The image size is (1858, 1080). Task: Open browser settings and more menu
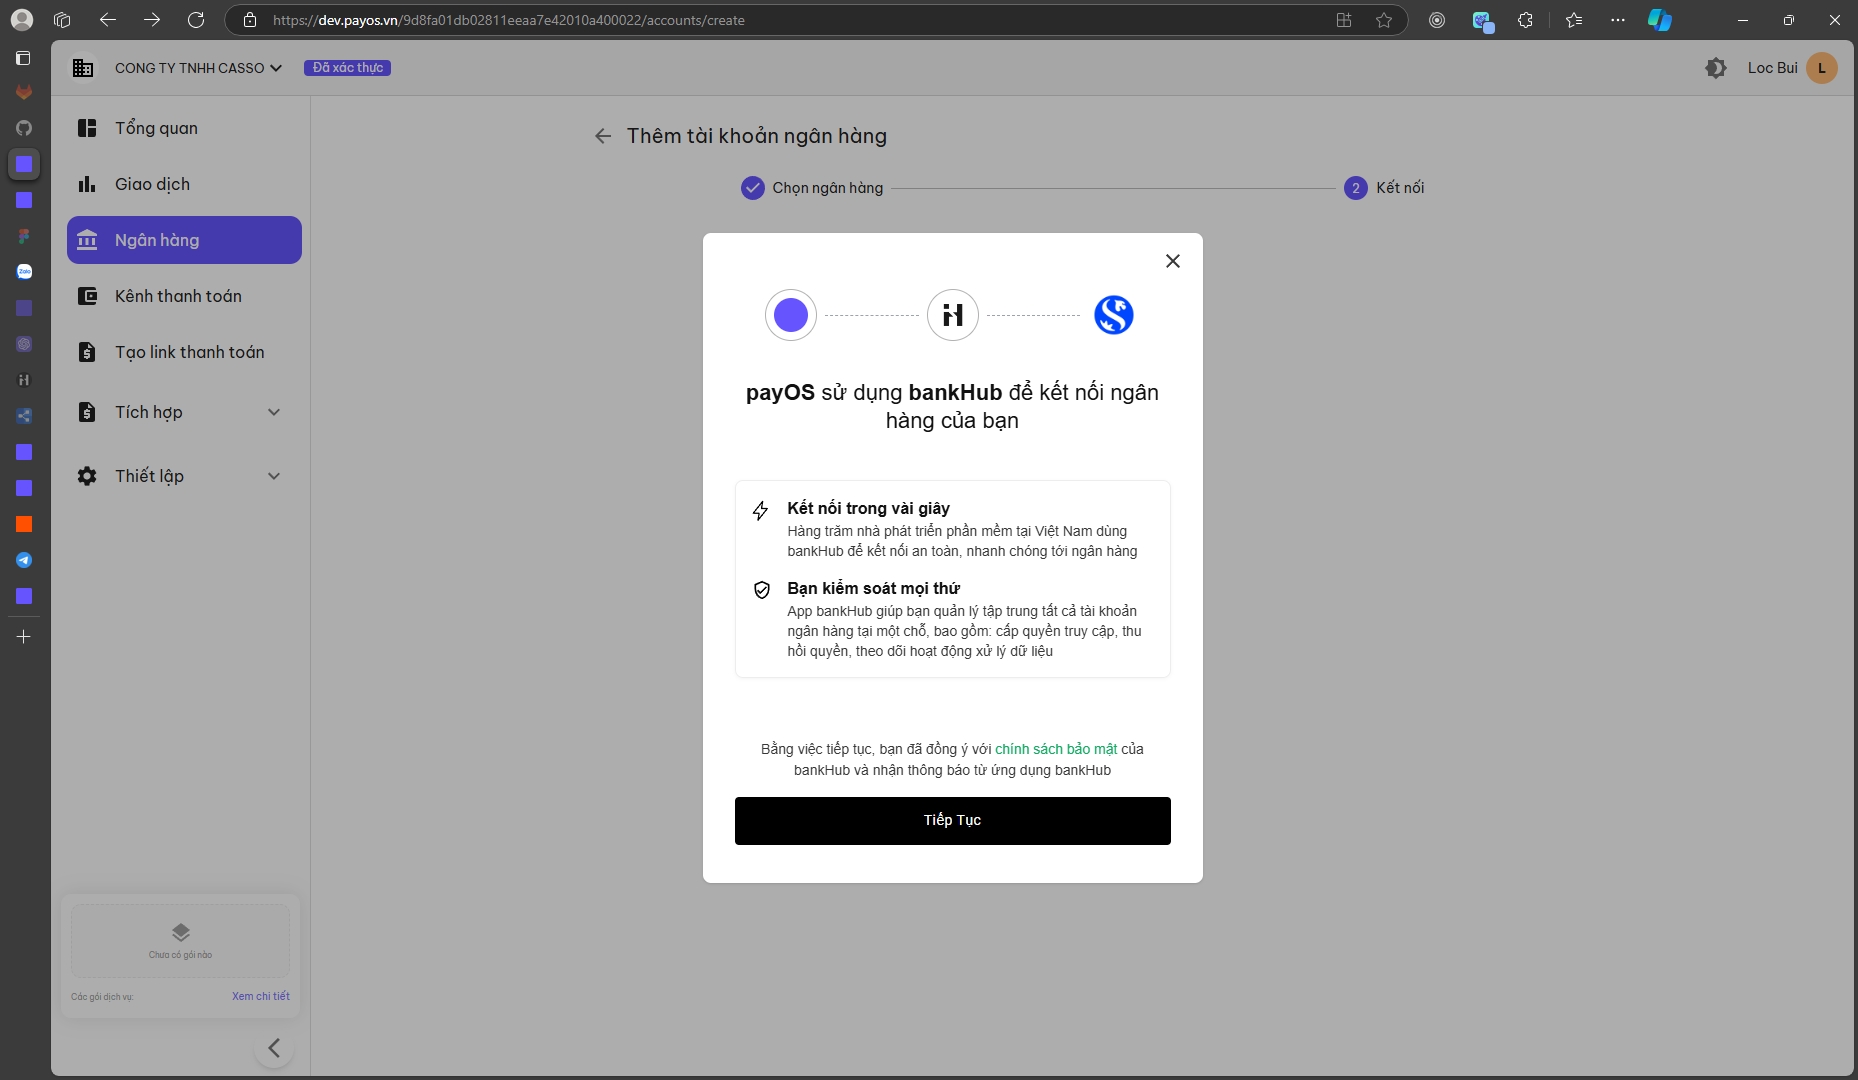[1618, 20]
